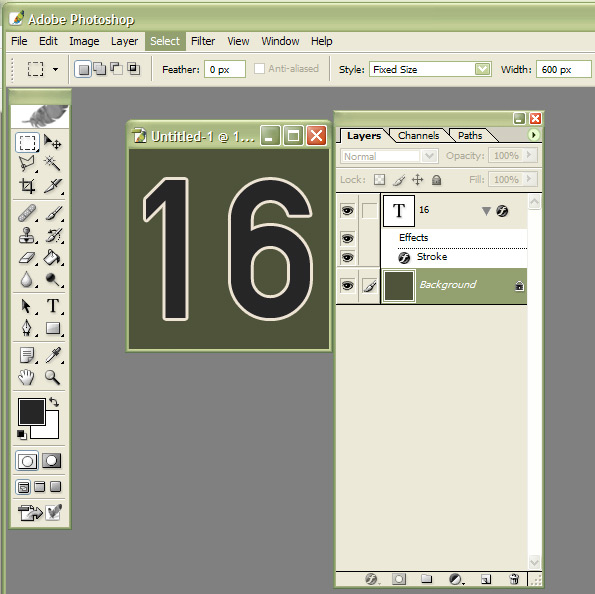This screenshot has width=595, height=594.
Task: Hide the 16 text layer
Action: [347, 210]
